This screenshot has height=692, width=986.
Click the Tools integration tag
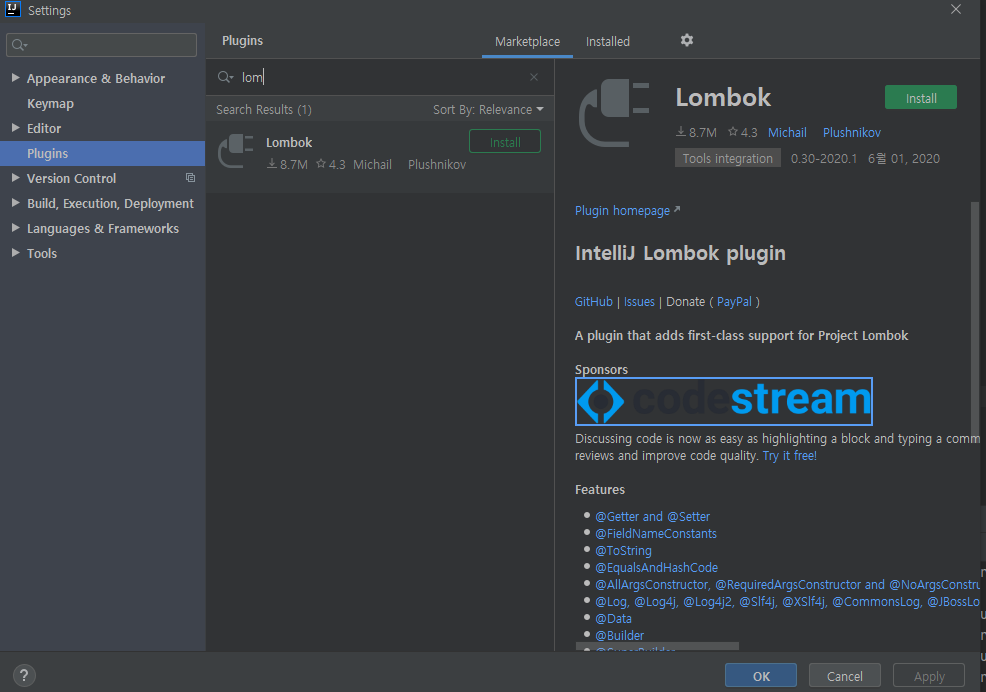pyautogui.click(x=728, y=159)
